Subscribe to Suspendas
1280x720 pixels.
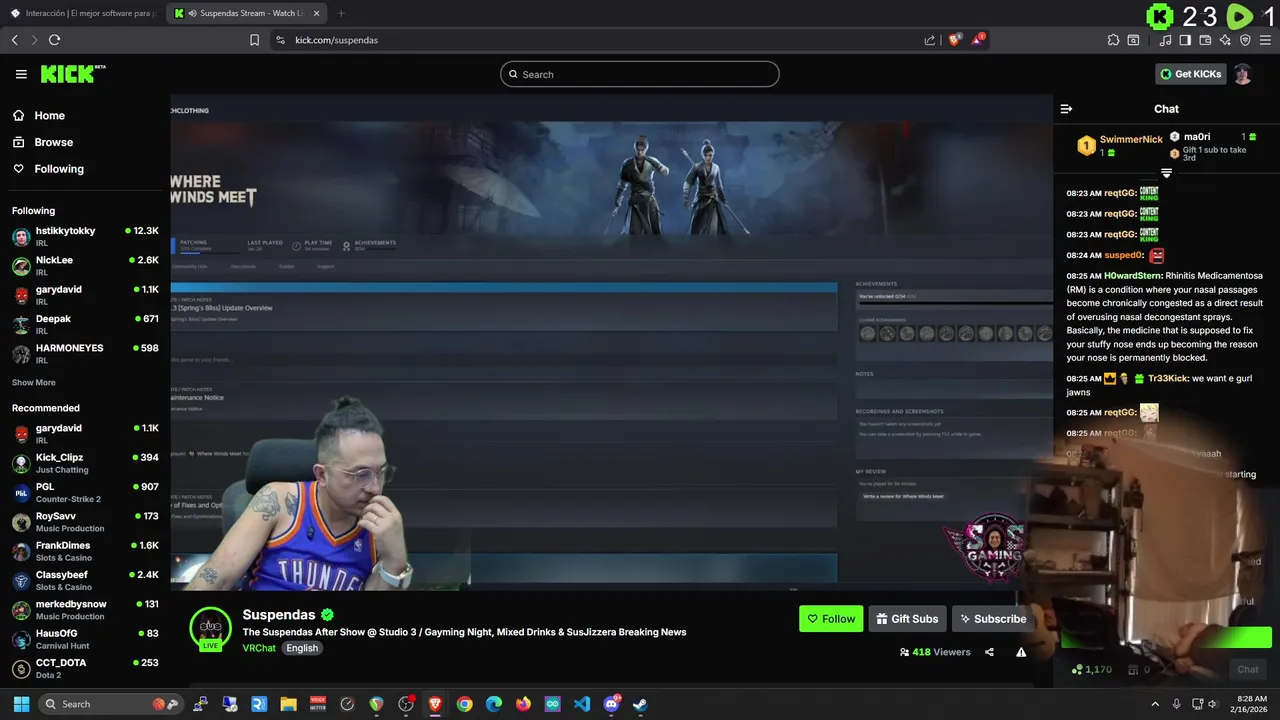pyautogui.click(x=992, y=619)
